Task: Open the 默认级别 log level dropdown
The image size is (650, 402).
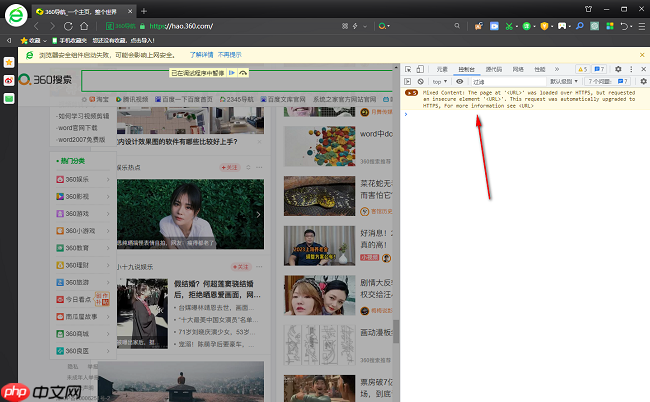Action: [x=565, y=80]
